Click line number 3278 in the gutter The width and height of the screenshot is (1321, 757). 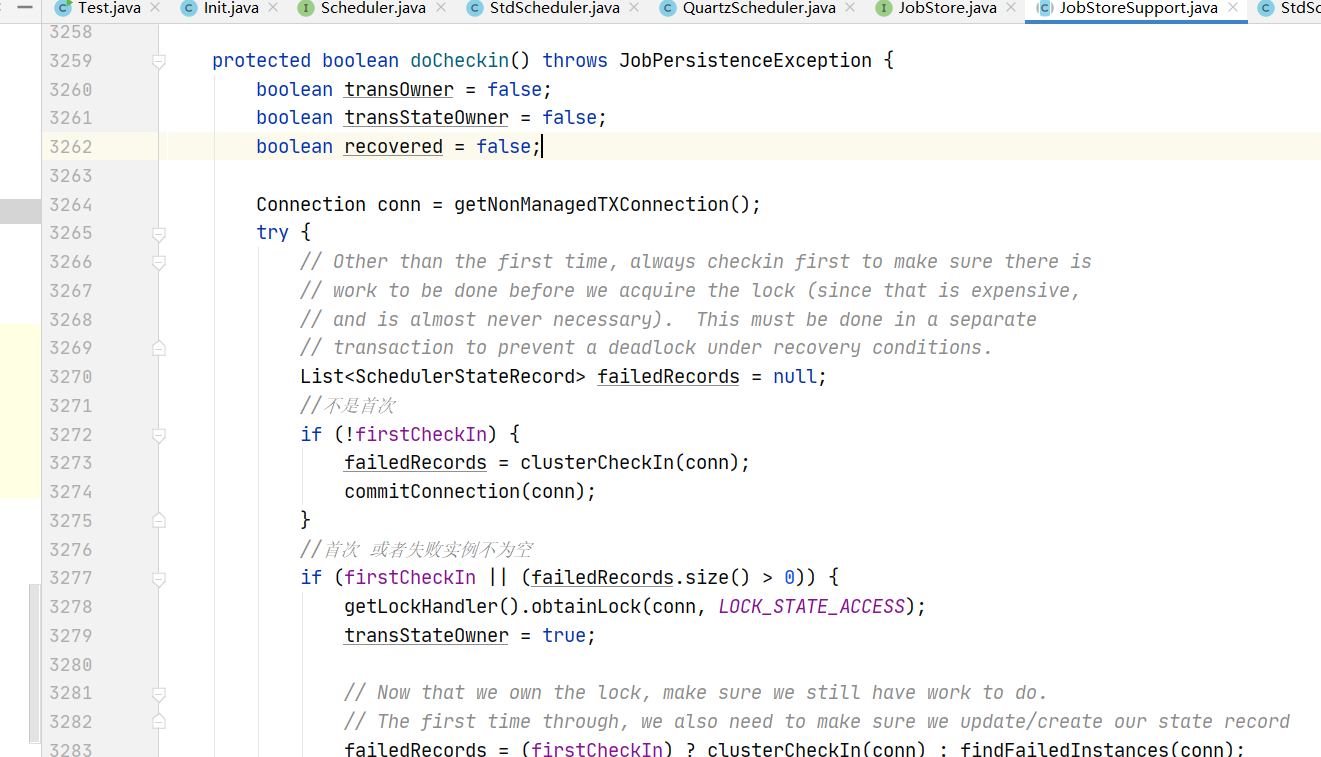[70, 607]
